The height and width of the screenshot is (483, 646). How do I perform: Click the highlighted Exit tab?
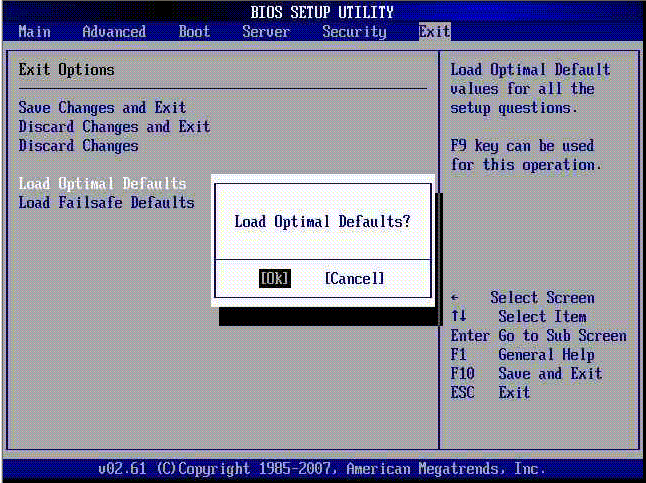coord(434,32)
